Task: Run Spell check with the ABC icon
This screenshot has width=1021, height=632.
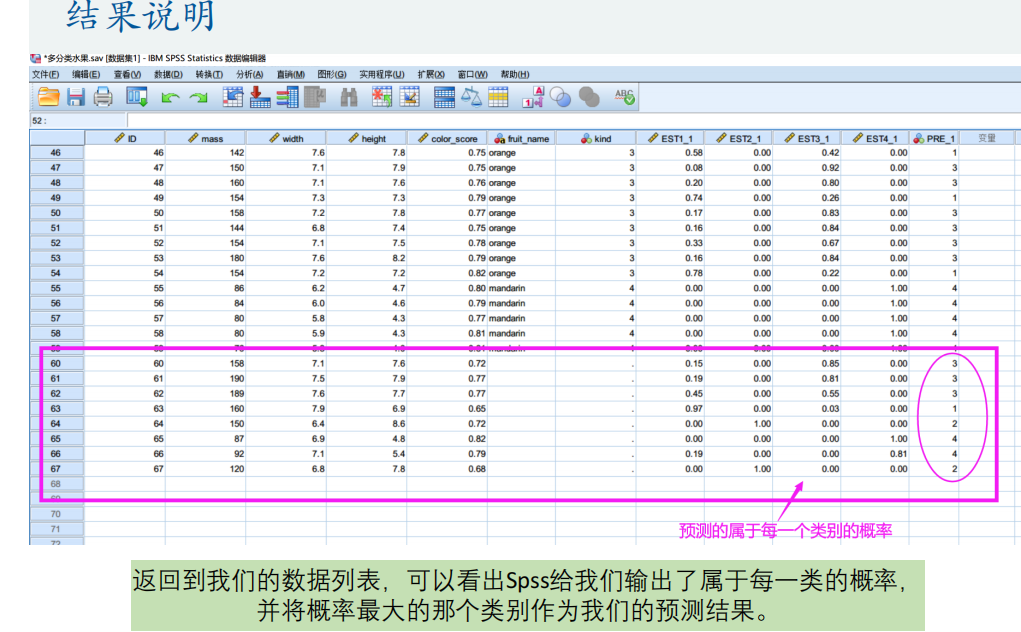Action: pyautogui.click(x=624, y=97)
